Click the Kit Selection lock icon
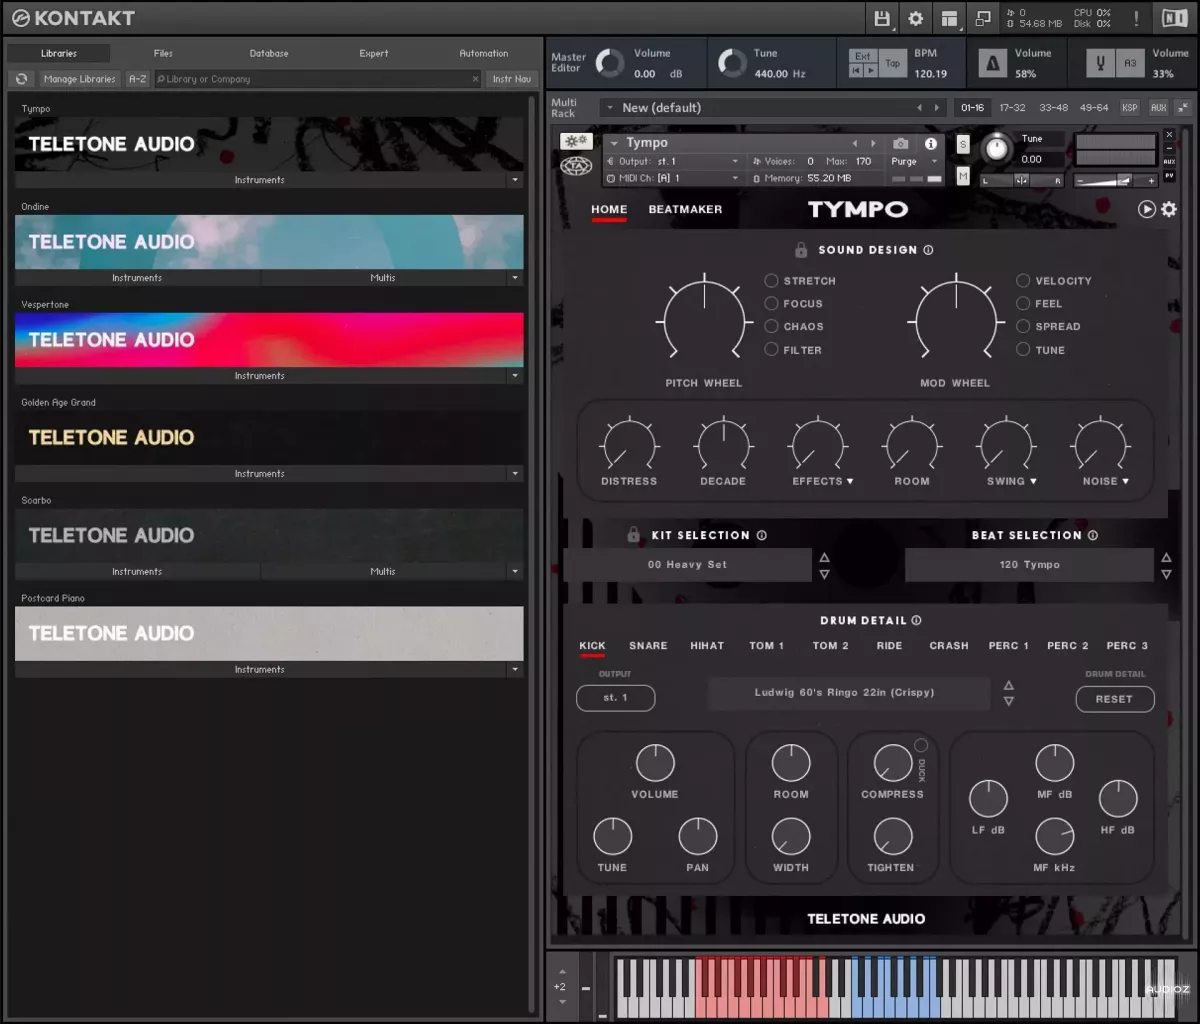This screenshot has width=1200, height=1024. 633,535
